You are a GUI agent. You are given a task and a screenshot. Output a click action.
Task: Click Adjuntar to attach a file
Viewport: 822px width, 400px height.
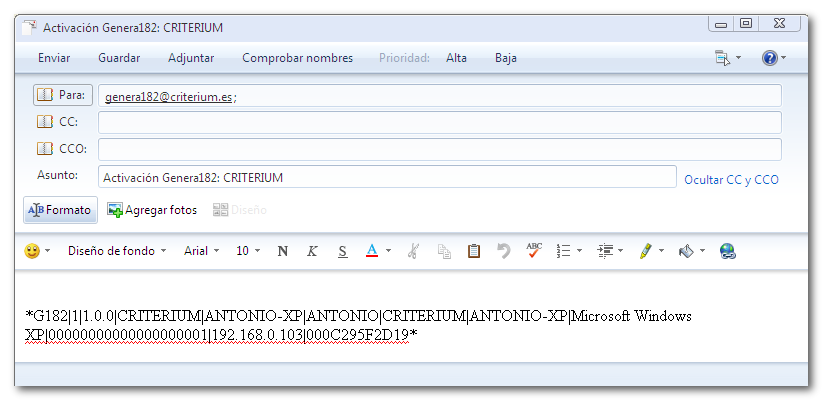pyautogui.click(x=191, y=58)
